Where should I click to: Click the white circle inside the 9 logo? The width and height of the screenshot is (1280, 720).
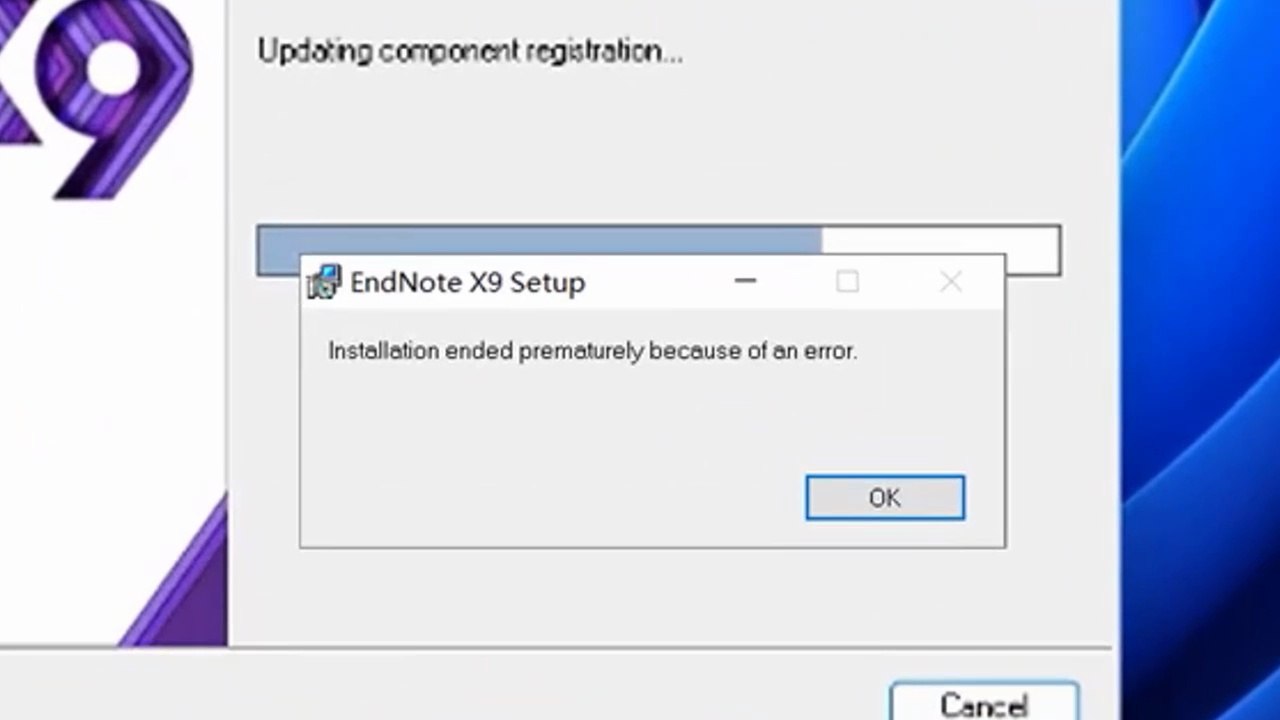(x=113, y=63)
